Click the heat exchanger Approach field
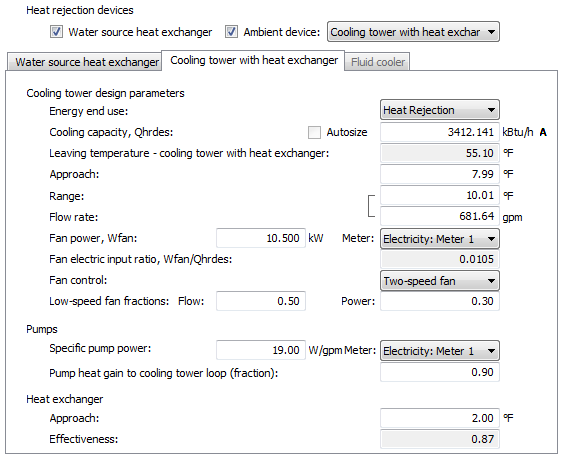 coord(440,418)
